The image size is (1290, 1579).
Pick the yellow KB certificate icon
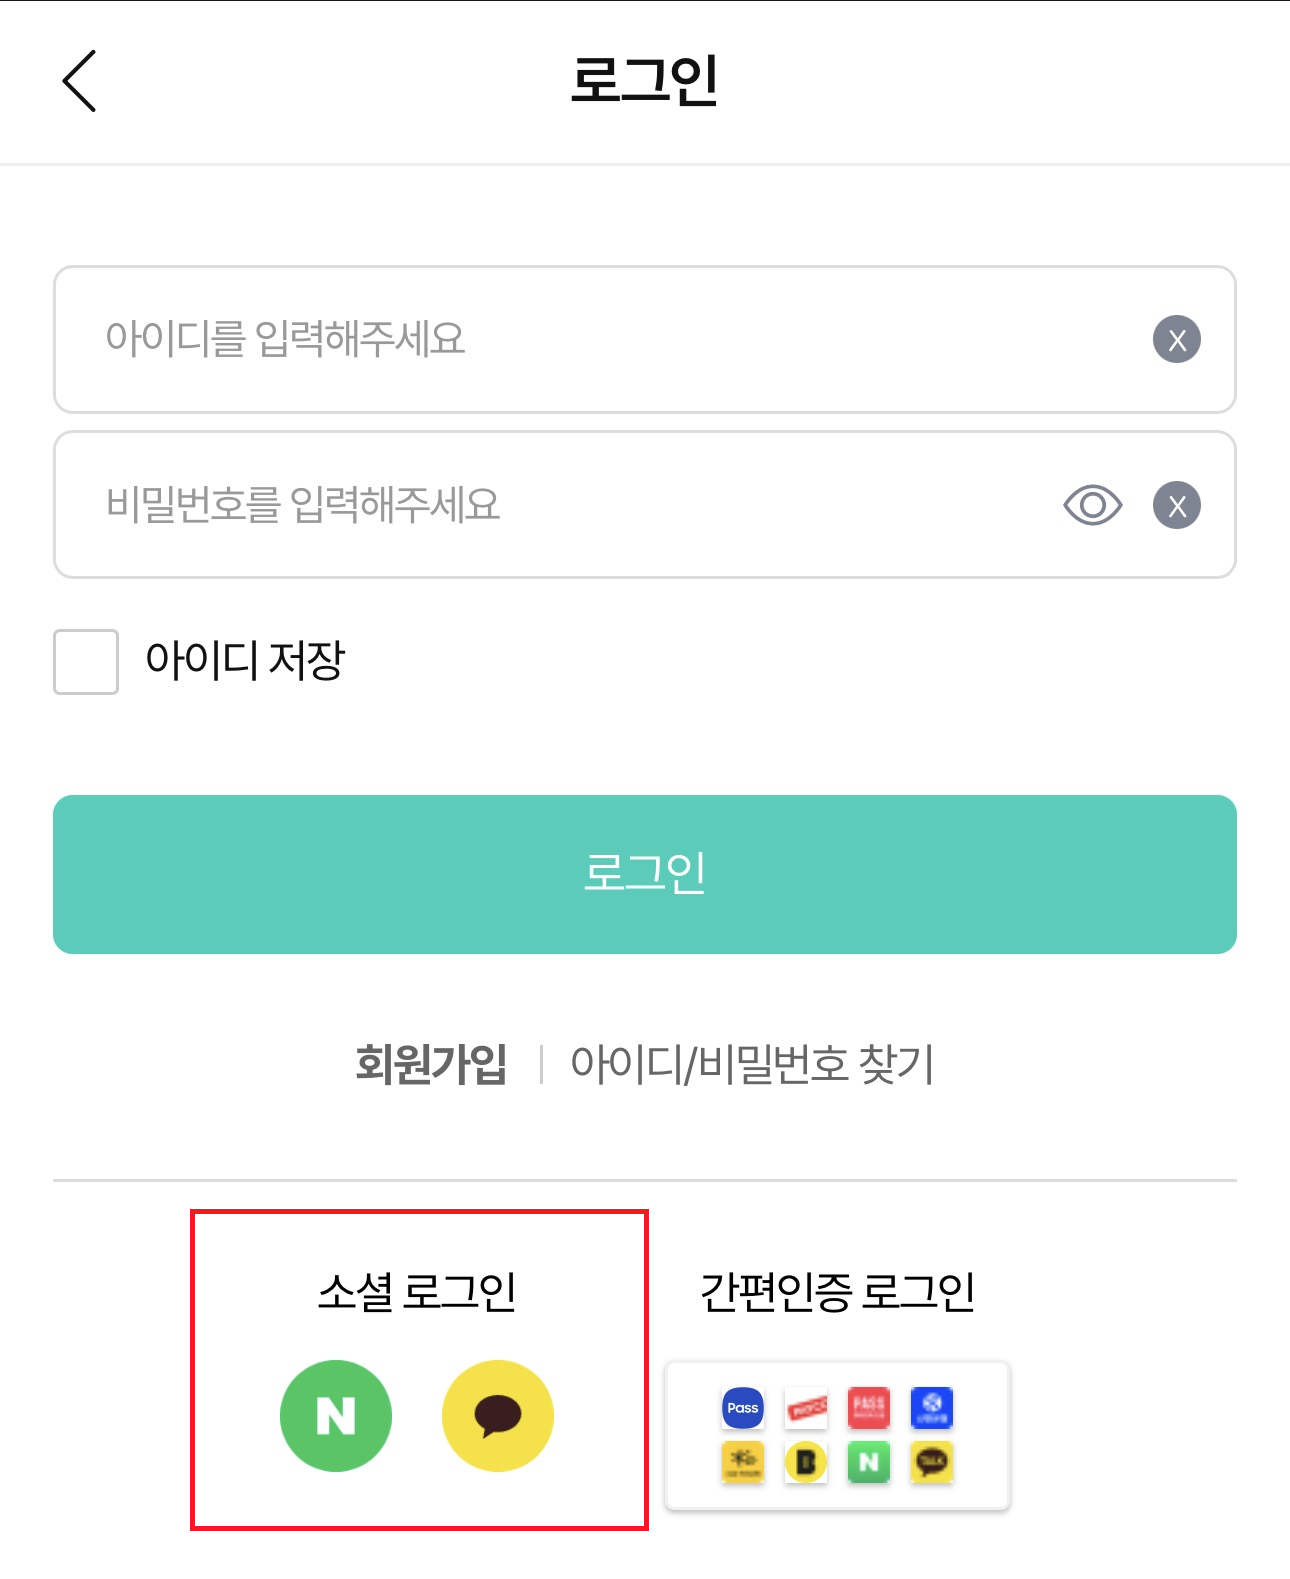point(743,1463)
